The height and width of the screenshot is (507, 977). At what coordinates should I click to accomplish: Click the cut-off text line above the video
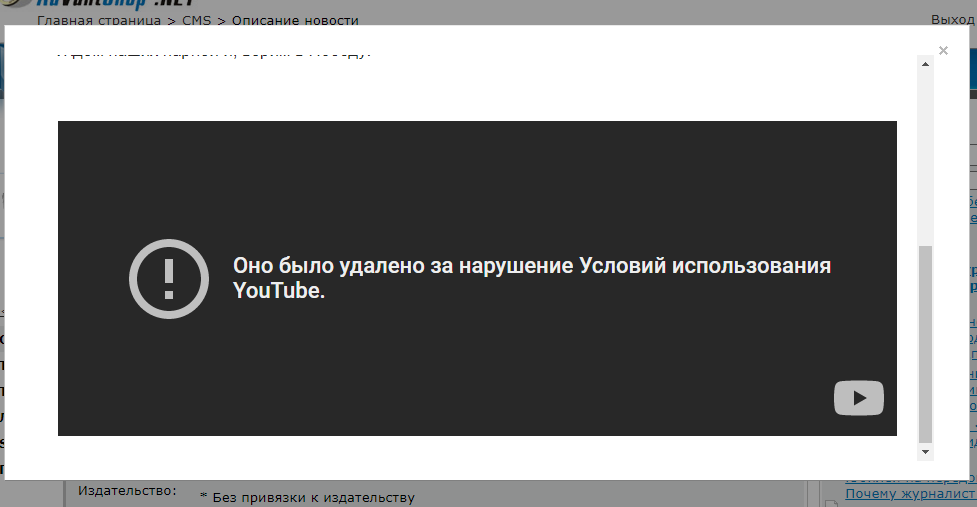pyautogui.click(x=215, y=53)
